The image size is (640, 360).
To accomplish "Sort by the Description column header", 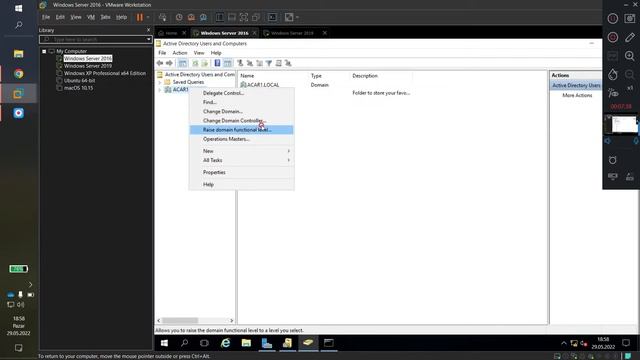I will click(365, 76).
